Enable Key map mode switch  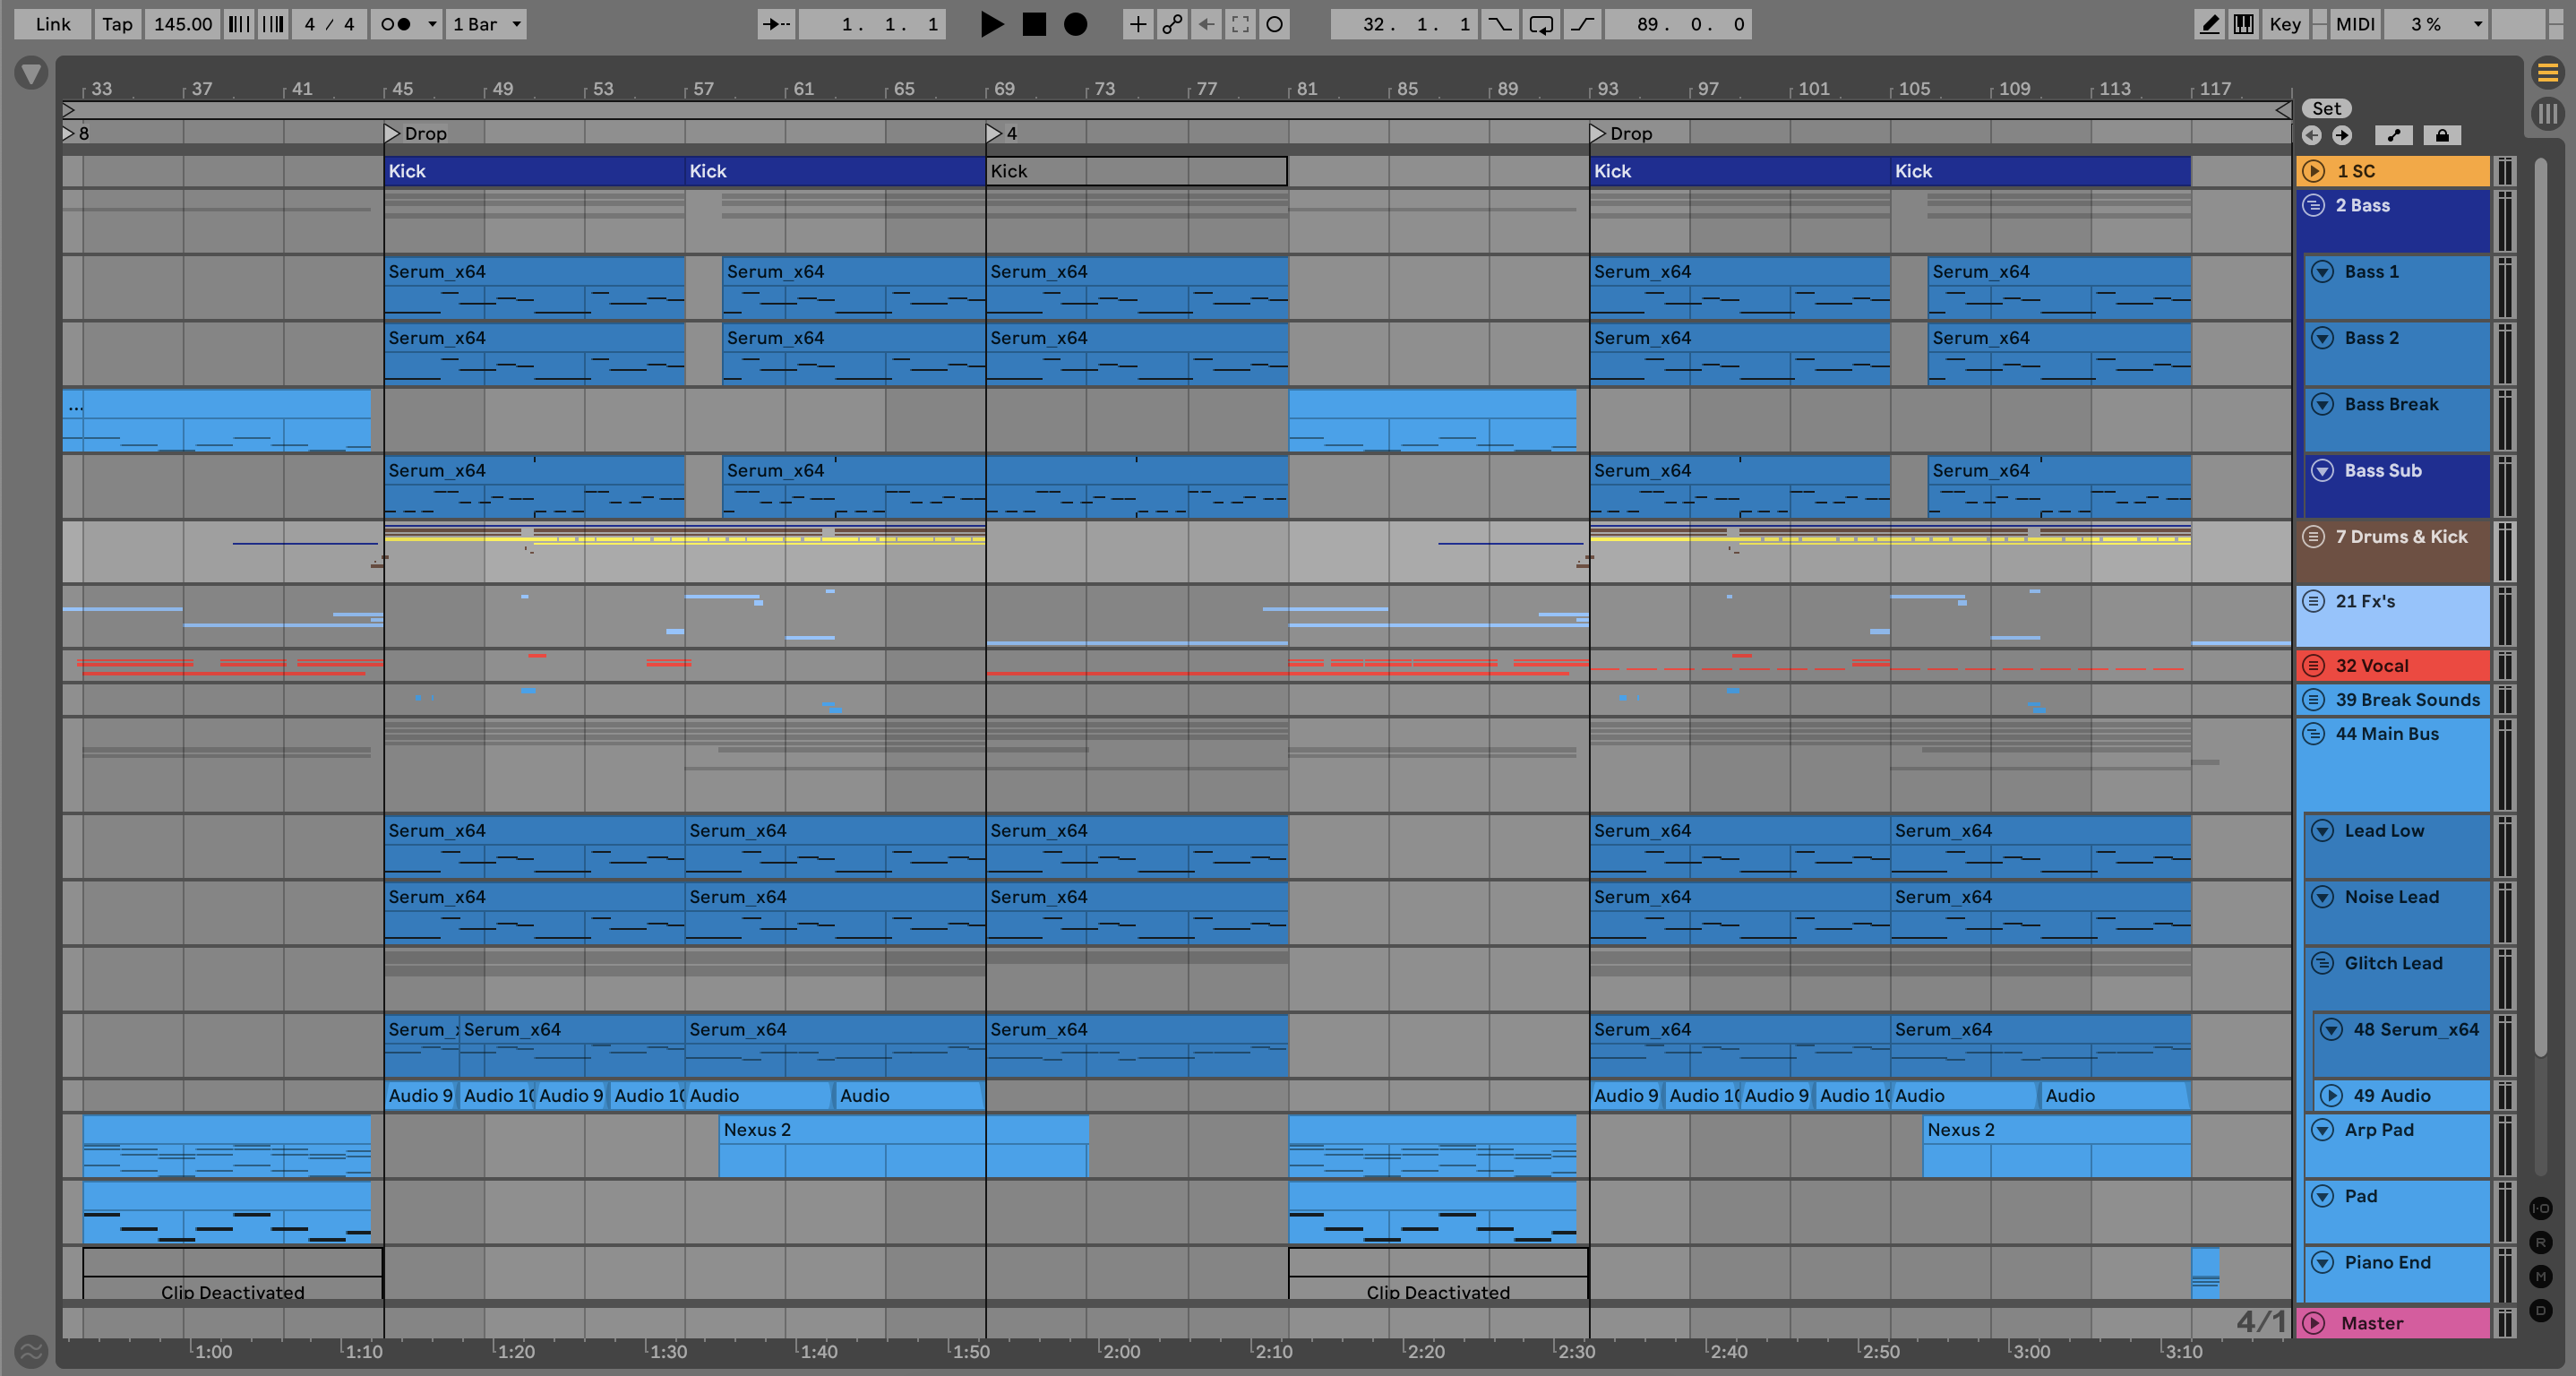pyautogui.click(x=2284, y=24)
